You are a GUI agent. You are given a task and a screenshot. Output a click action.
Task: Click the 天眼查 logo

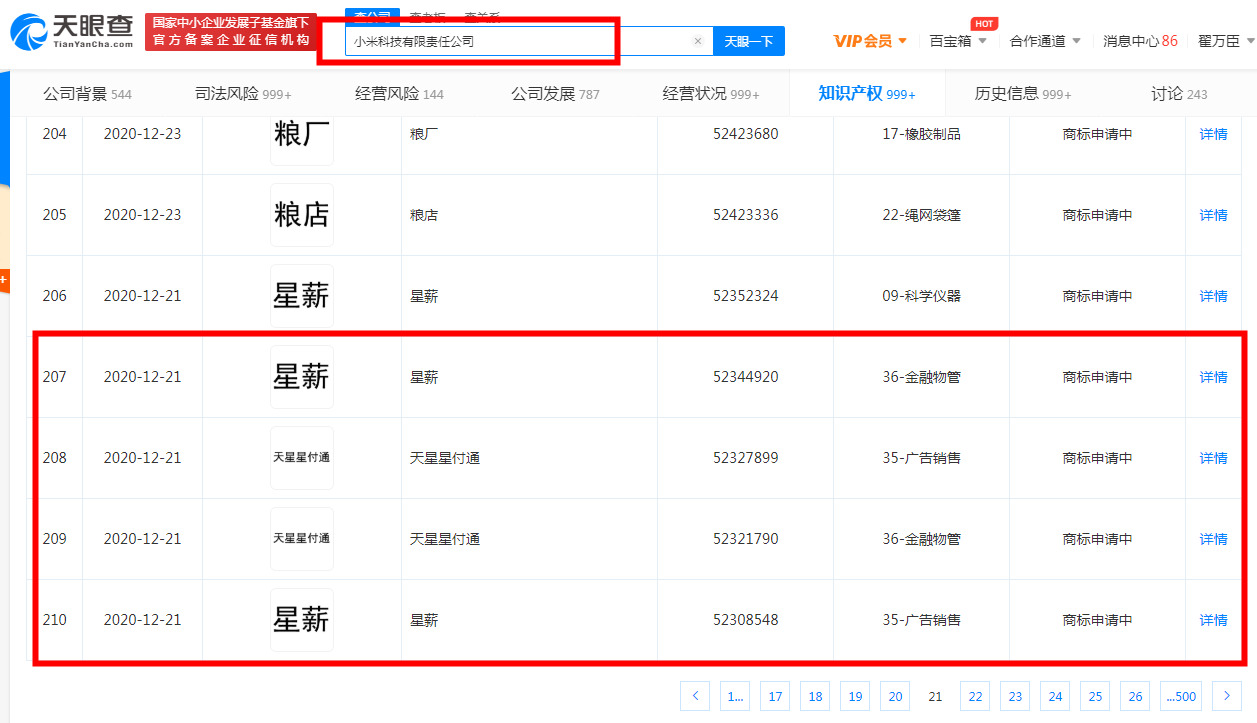tap(72, 32)
